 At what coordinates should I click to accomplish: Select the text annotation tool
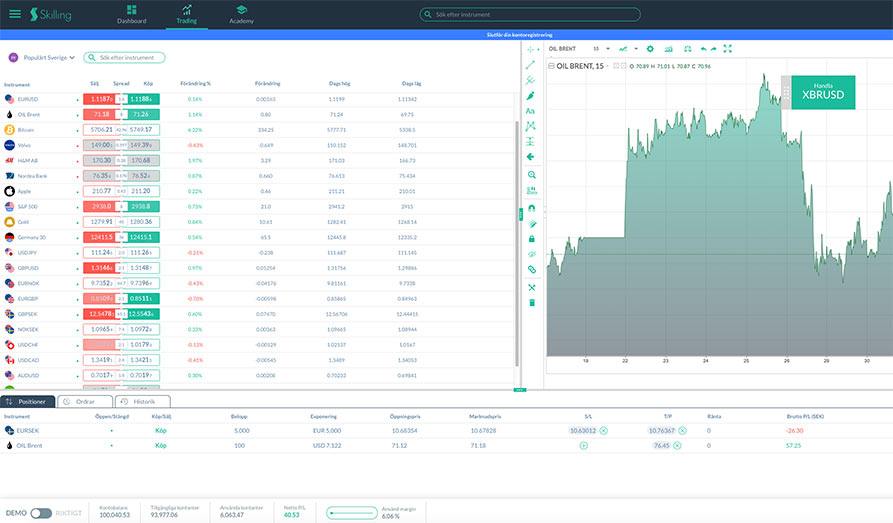click(530, 111)
